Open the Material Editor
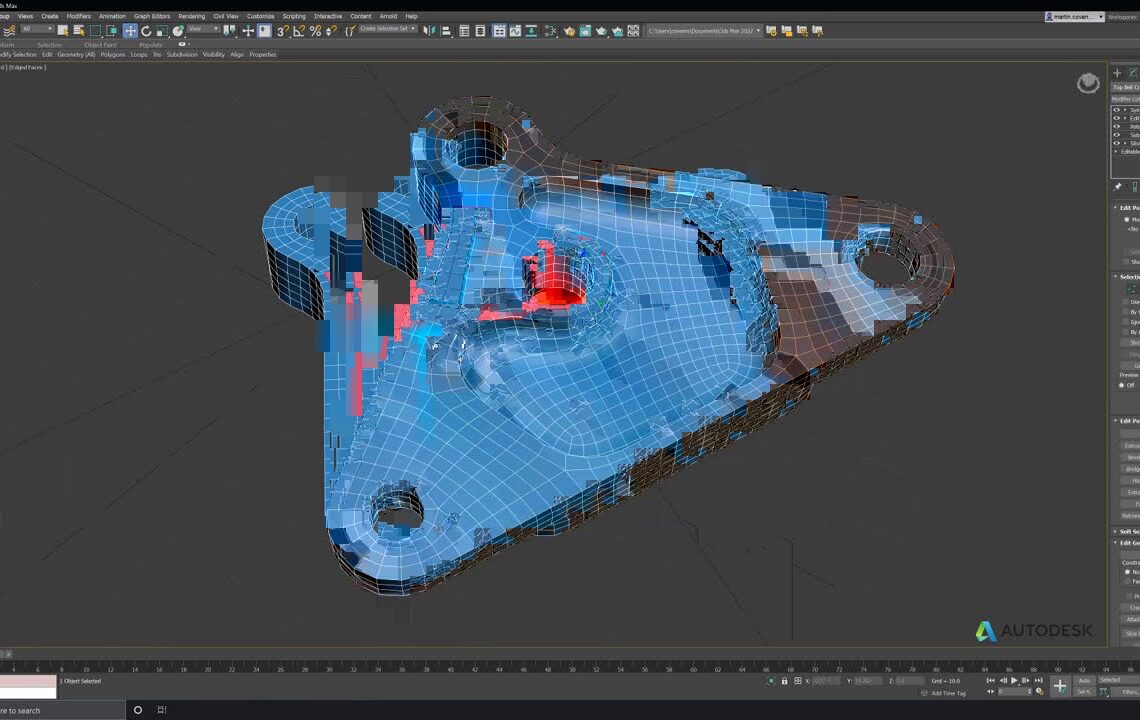1140x720 pixels. point(569,32)
